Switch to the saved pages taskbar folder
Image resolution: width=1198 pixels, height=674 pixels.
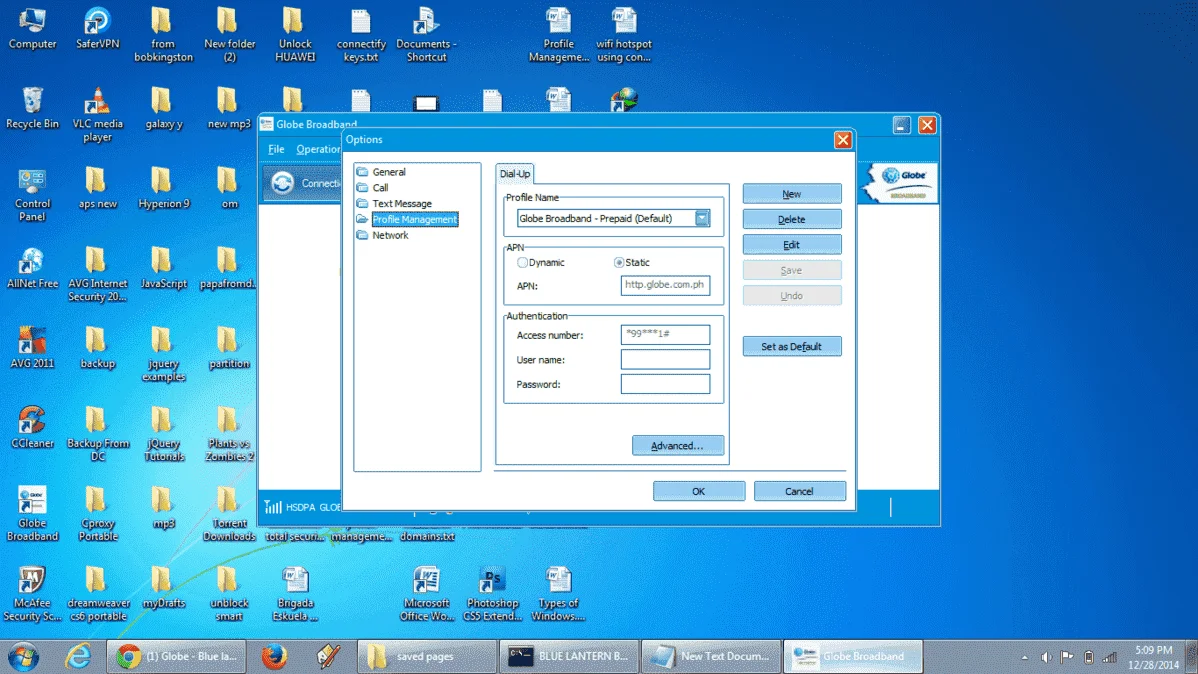[x=426, y=656]
